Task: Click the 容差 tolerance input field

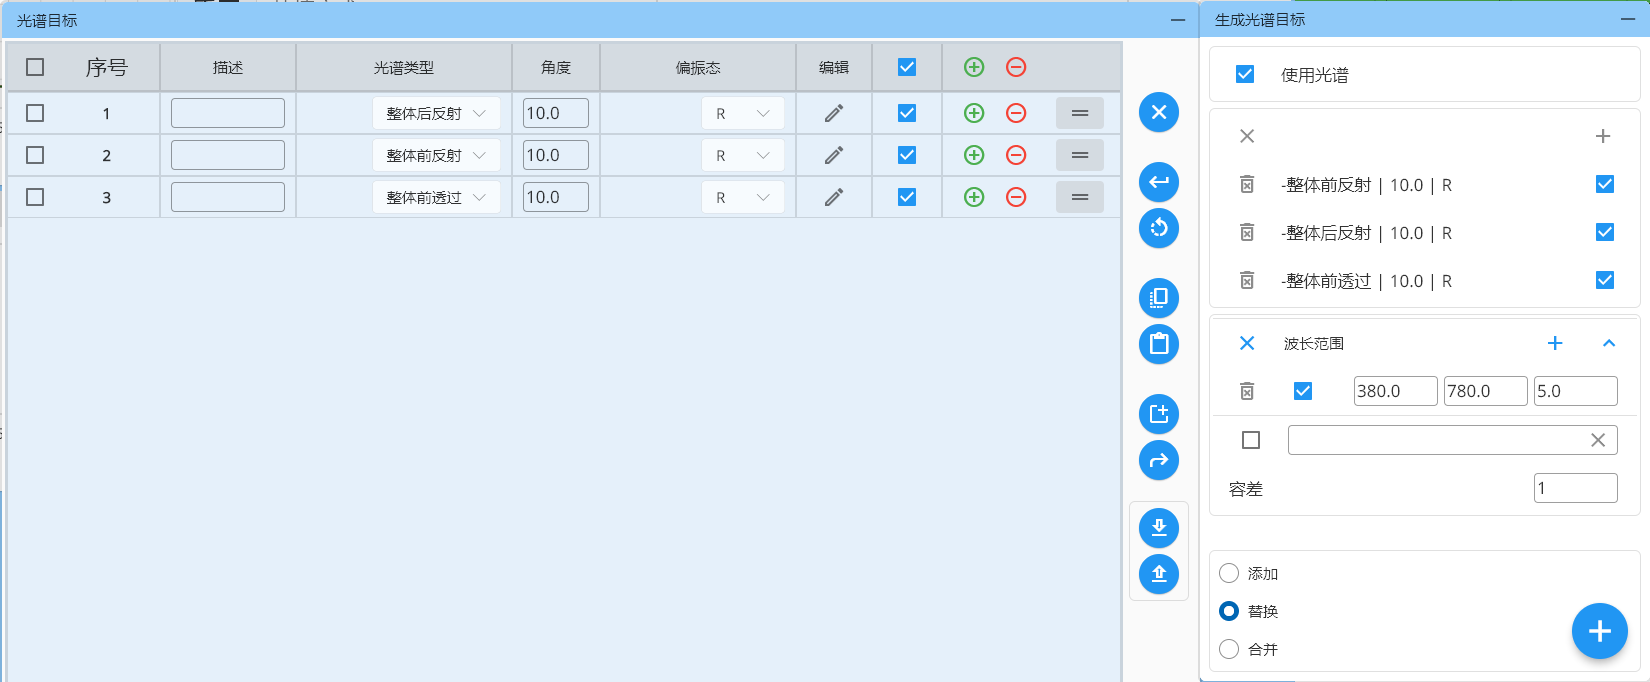Action: (x=1575, y=488)
